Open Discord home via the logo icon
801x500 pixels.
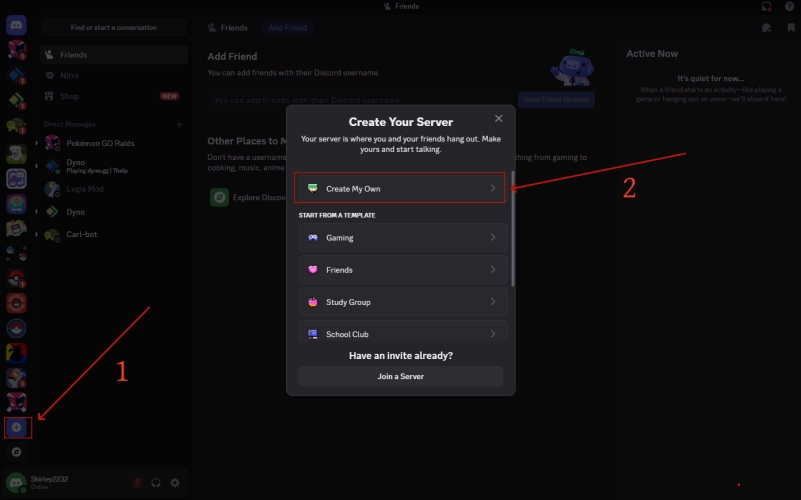click(x=16, y=25)
